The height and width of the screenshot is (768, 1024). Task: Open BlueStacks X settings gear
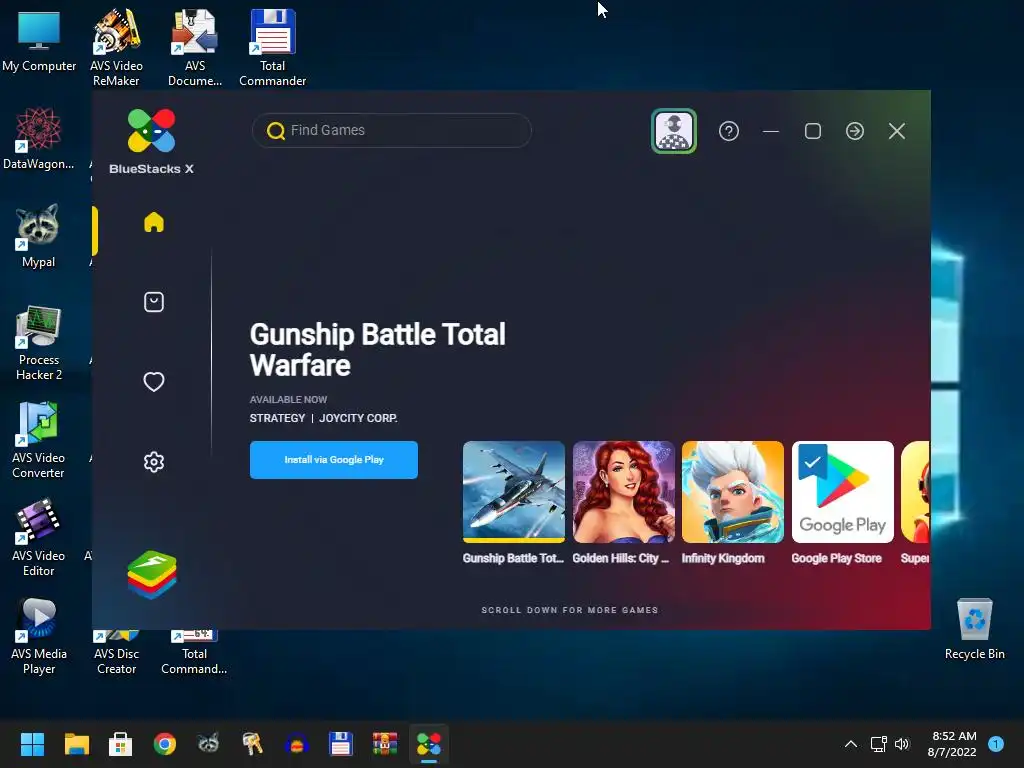click(x=153, y=462)
